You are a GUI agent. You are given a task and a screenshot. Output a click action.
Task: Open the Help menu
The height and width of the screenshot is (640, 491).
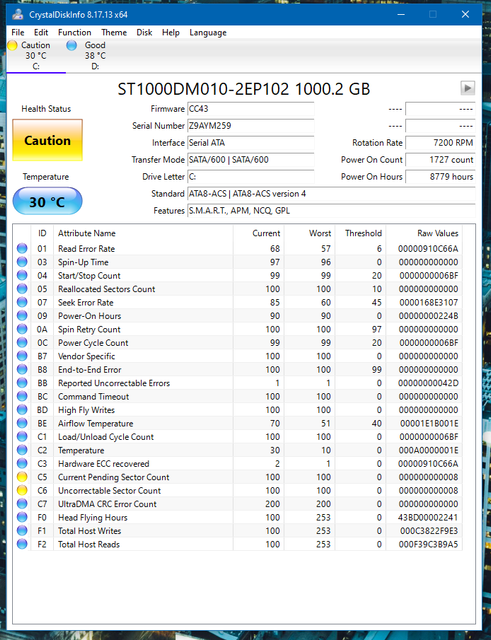[x=171, y=33]
